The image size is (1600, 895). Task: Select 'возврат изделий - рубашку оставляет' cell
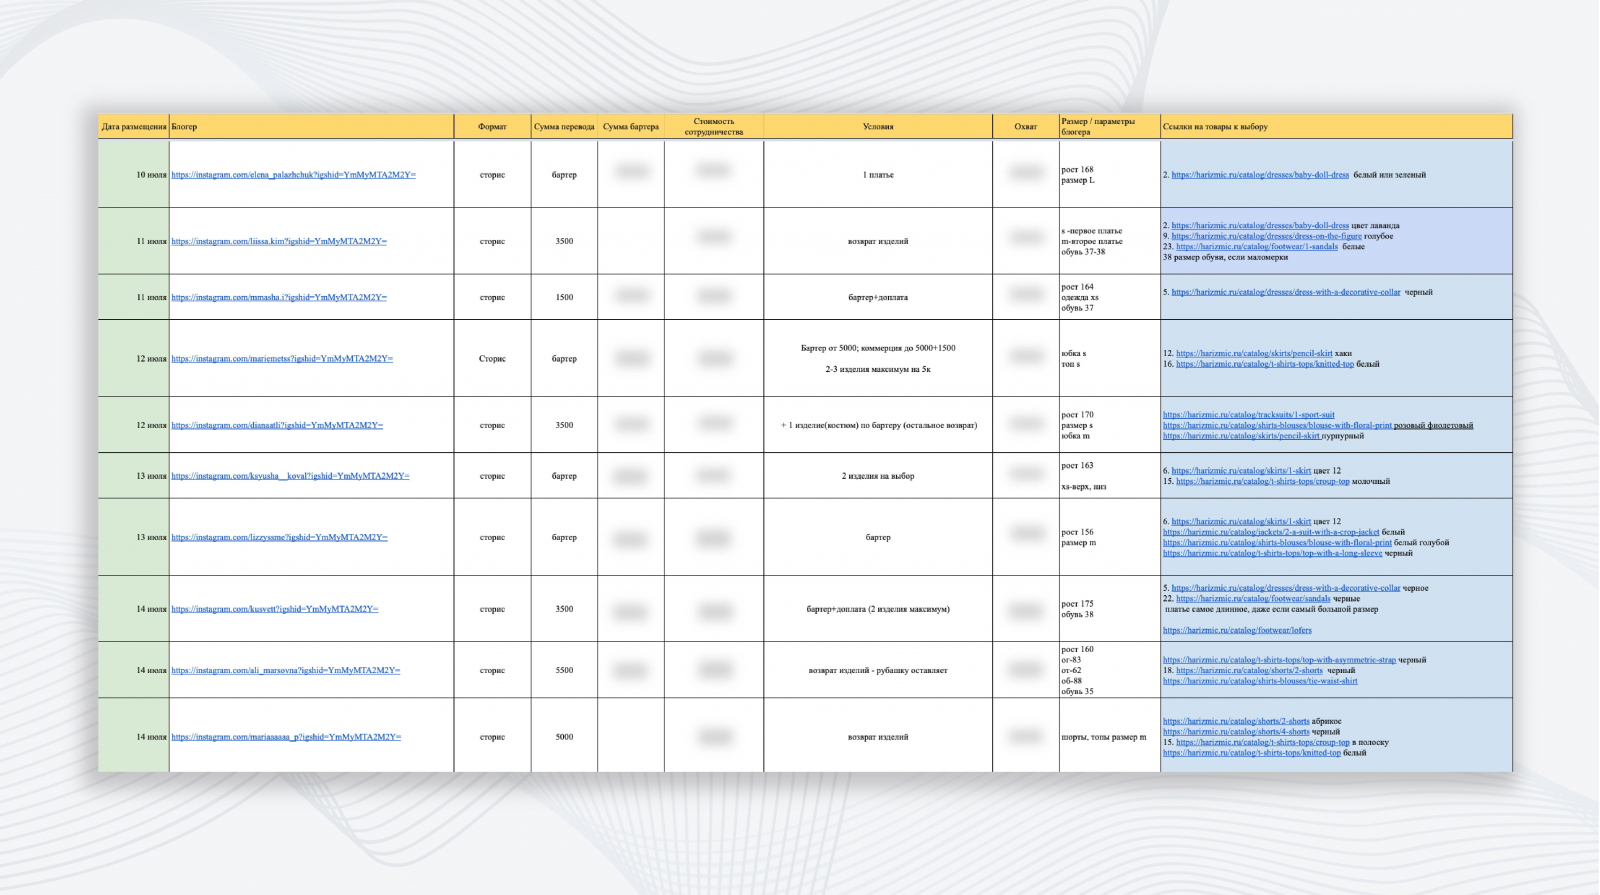tap(878, 670)
